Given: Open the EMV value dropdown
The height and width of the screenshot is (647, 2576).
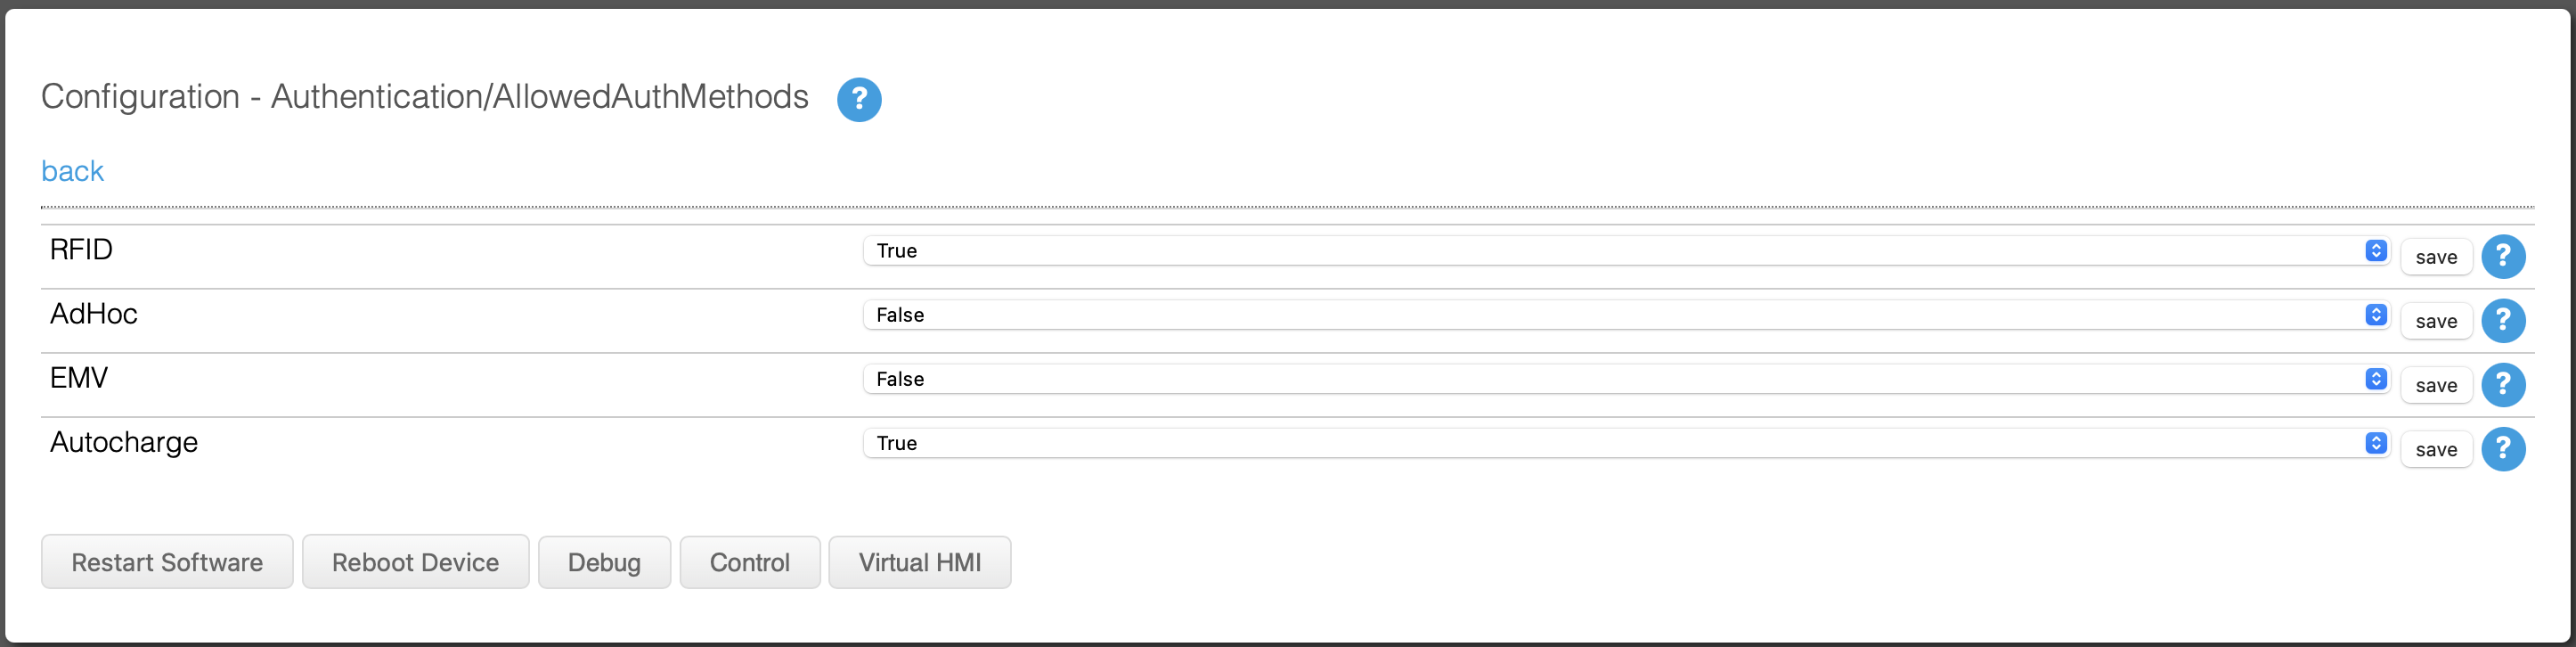Looking at the screenshot, I should point(1626,379).
